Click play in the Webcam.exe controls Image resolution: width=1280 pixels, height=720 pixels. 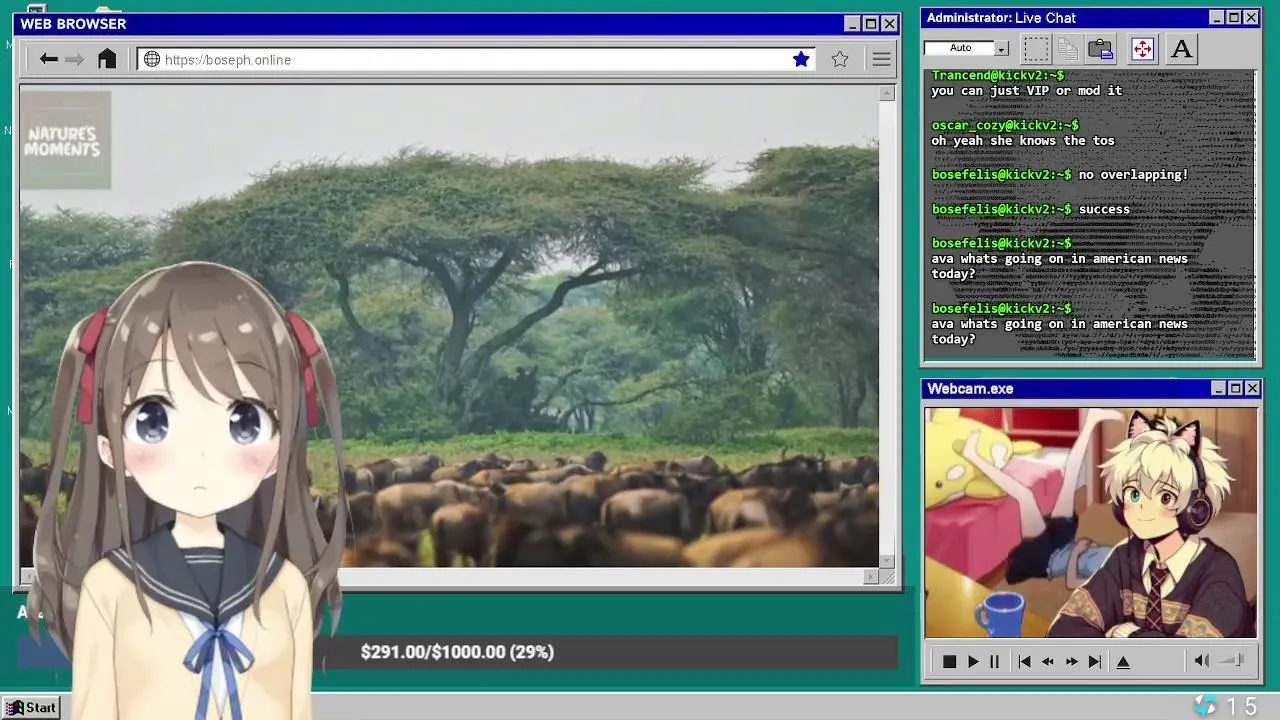coord(973,662)
